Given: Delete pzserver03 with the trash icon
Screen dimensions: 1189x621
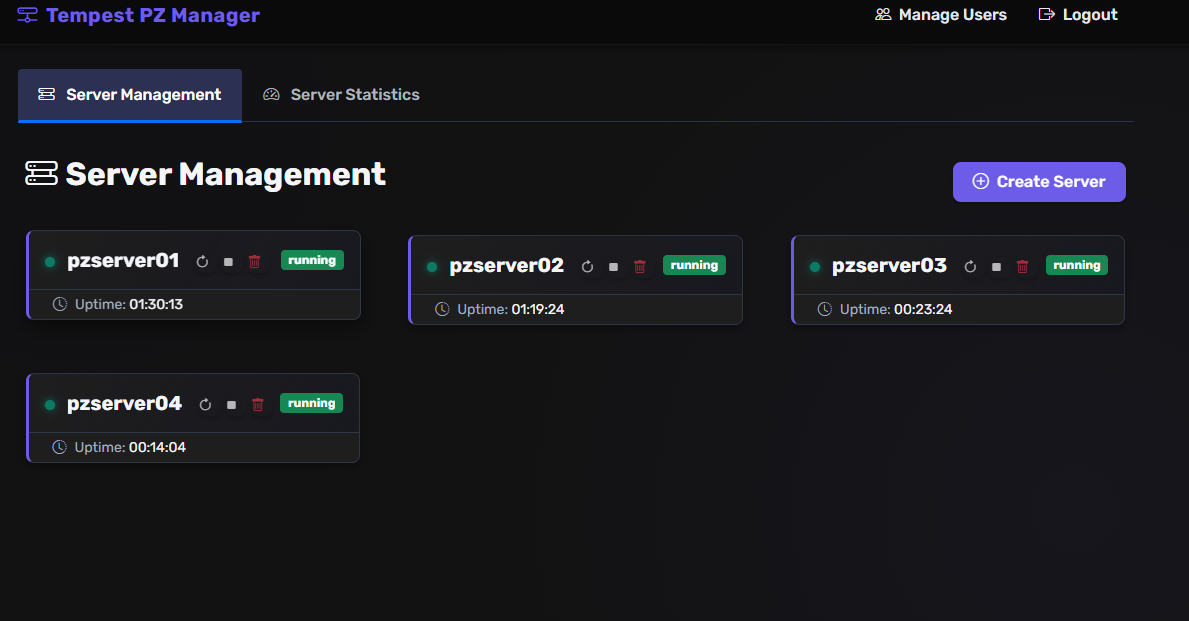Looking at the screenshot, I should pyautogui.click(x=1022, y=267).
